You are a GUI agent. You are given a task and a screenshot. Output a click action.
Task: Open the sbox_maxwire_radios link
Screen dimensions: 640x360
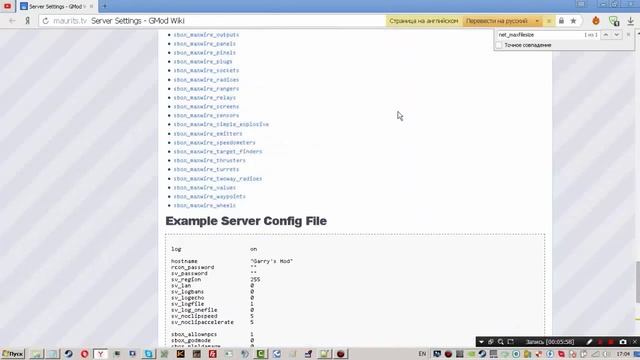(206, 80)
